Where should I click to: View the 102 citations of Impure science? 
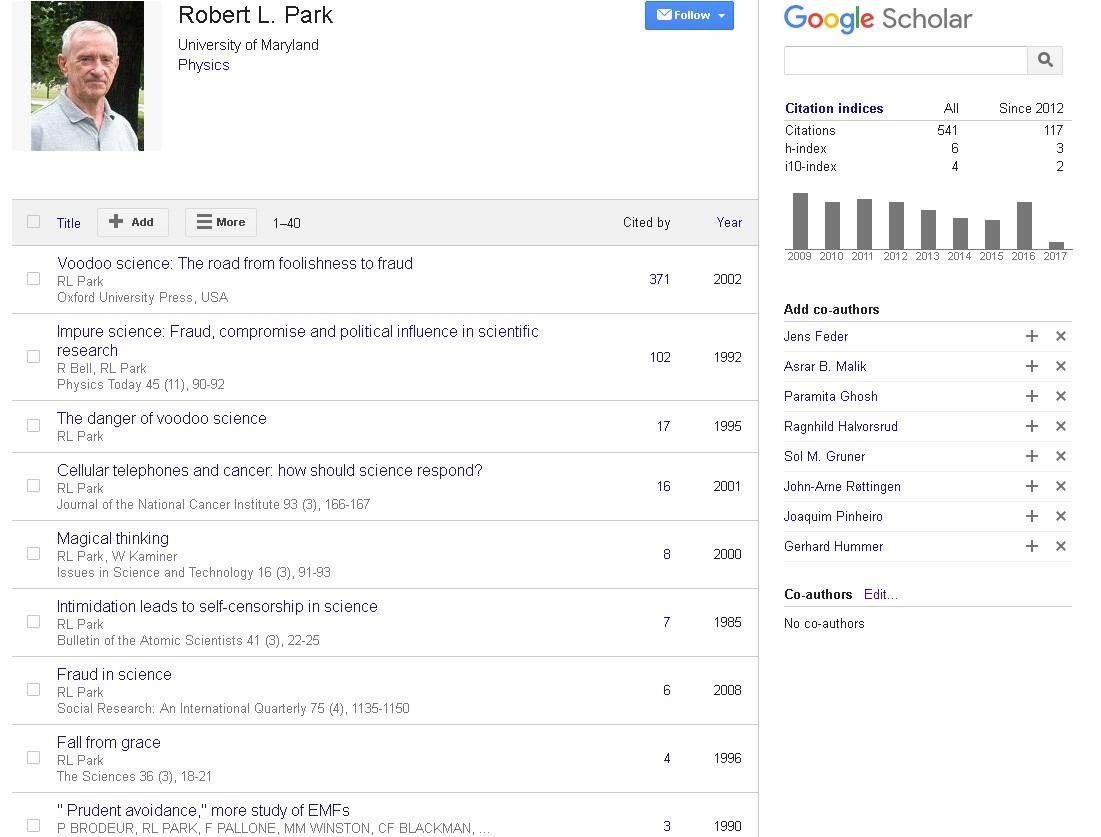click(660, 357)
